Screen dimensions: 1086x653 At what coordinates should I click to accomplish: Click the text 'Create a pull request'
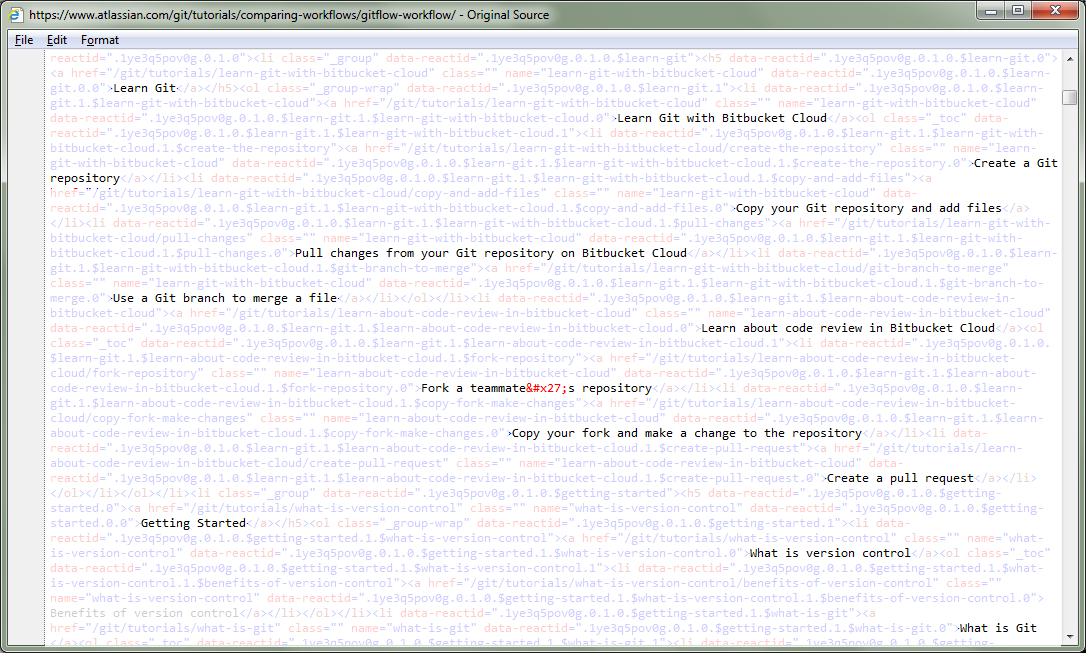click(x=900, y=478)
